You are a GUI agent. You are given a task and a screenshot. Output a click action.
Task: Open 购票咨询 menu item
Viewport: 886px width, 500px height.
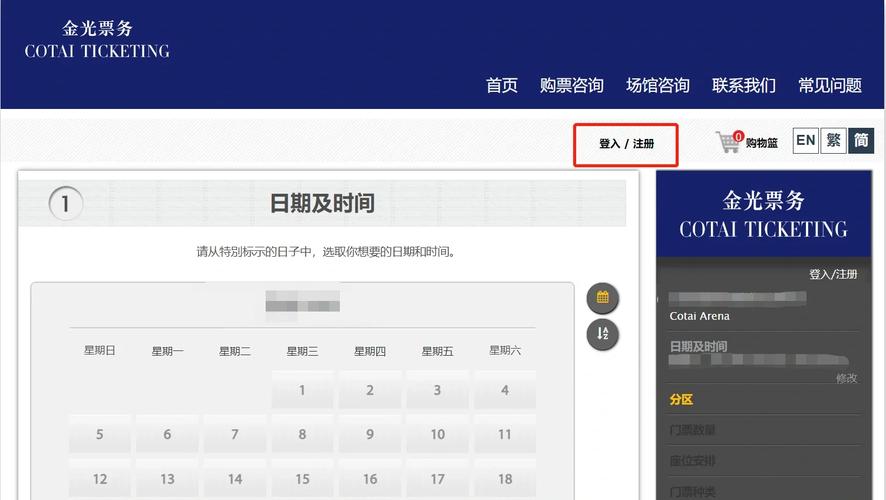(x=571, y=85)
